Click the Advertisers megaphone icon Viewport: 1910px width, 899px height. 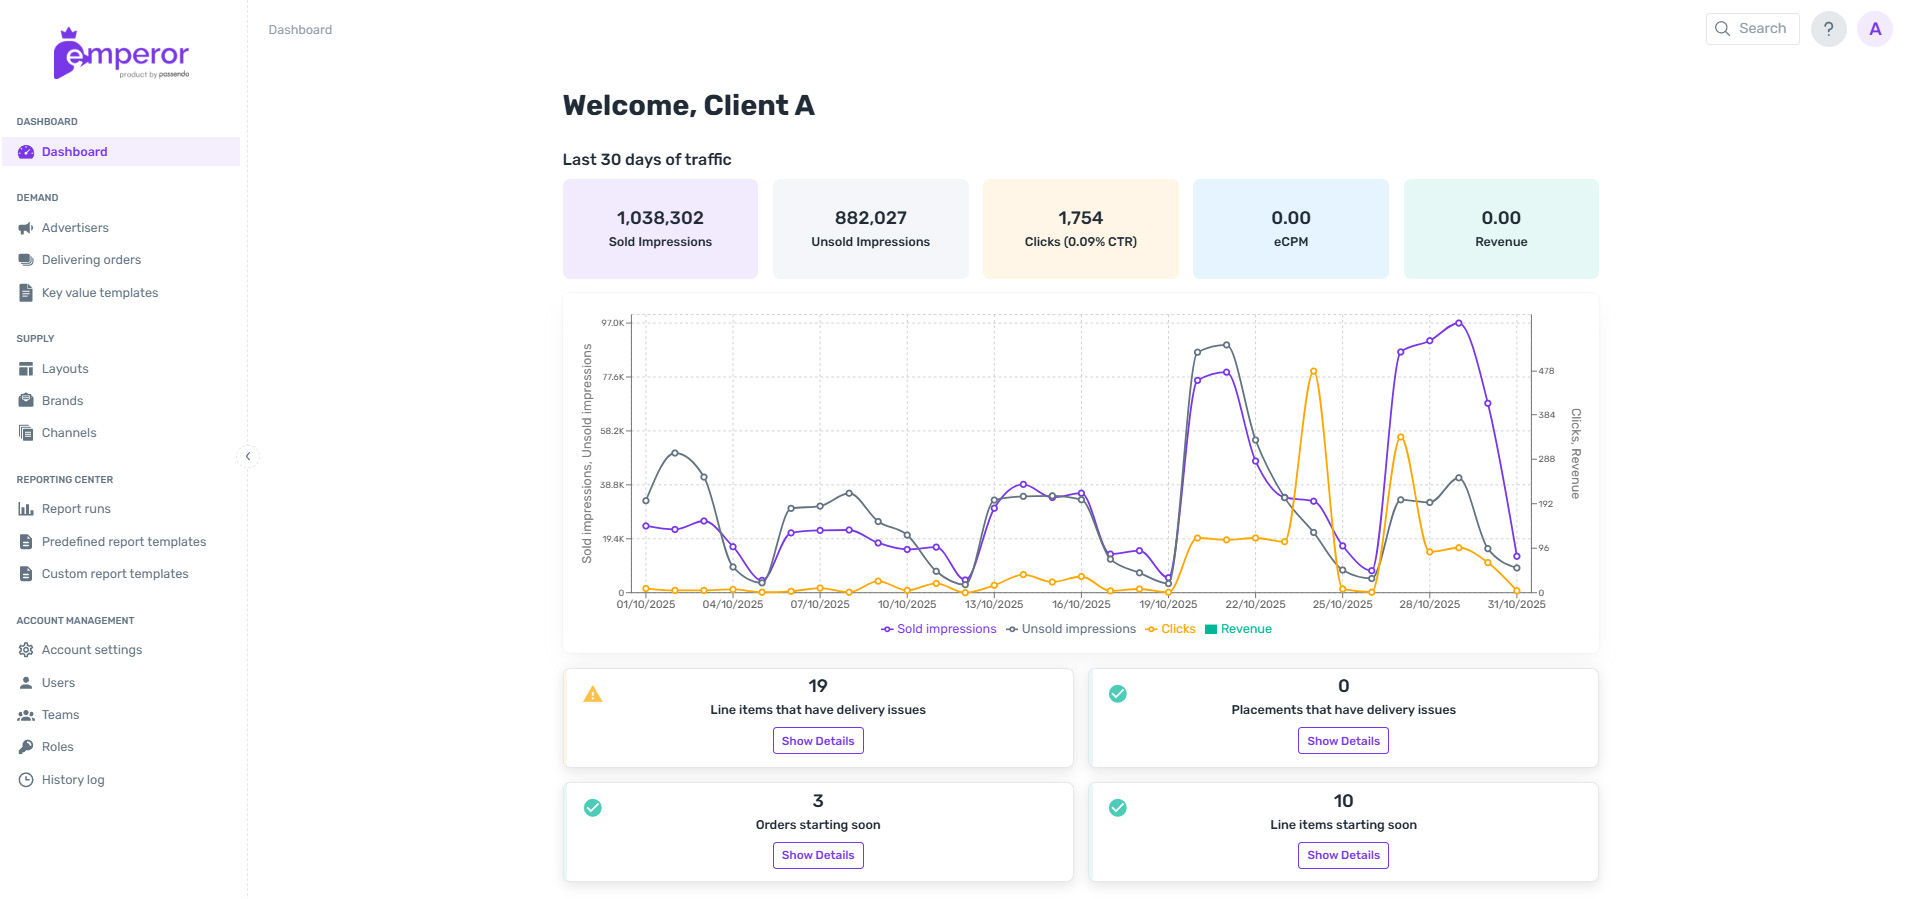(26, 228)
